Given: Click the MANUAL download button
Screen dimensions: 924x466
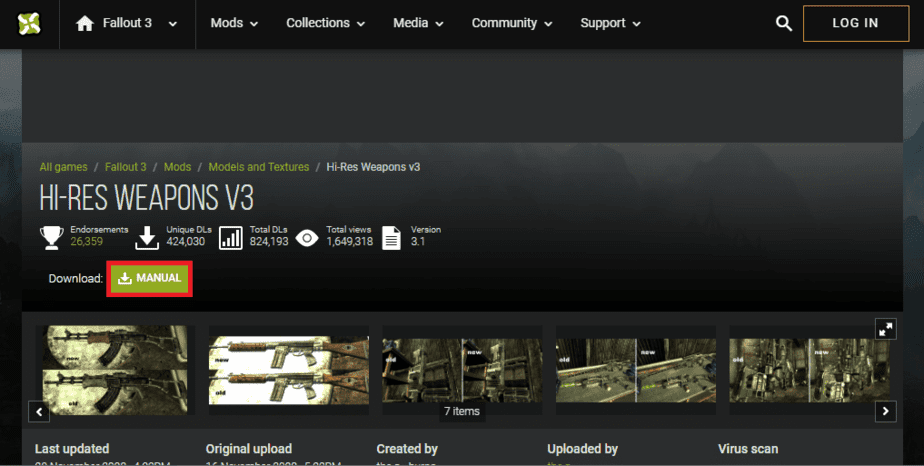Looking at the screenshot, I should coord(150,278).
